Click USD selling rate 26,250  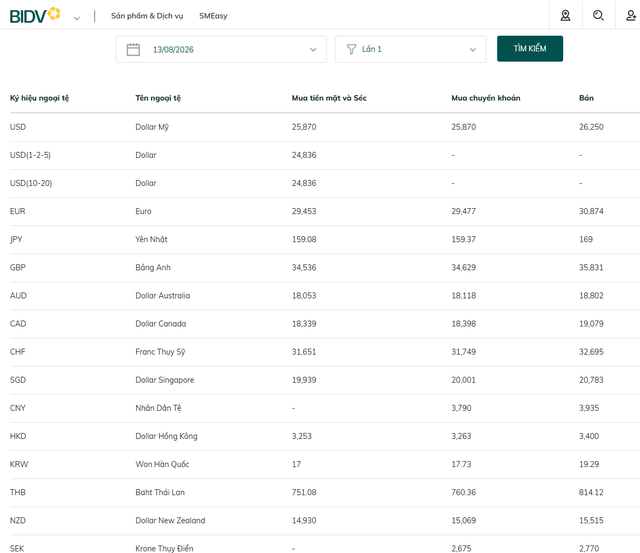point(591,127)
